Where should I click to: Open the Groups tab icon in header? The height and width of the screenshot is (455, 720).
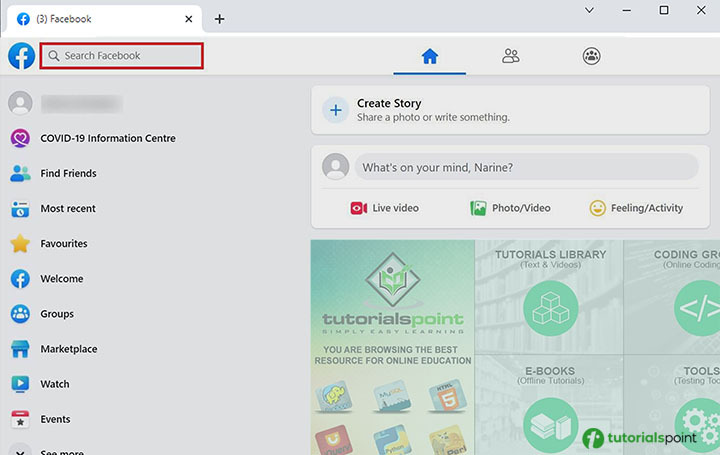tap(591, 56)
